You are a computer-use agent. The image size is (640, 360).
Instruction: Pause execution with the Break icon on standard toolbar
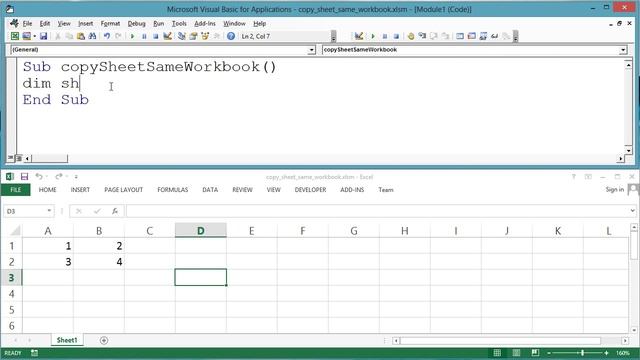(x=144, y=36)
